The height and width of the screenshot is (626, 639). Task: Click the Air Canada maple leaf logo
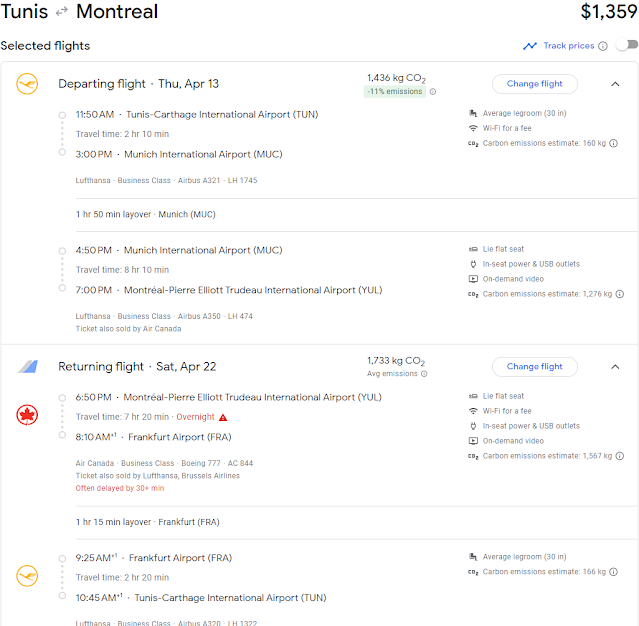[x=27, y=415]
